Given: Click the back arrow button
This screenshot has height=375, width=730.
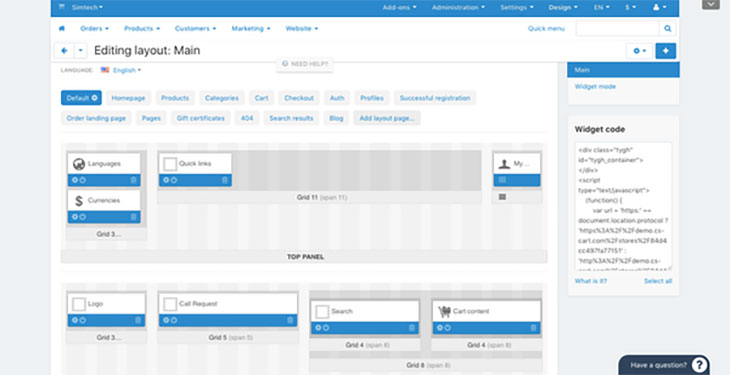Looking at the screenshot, I should [64, 51].
